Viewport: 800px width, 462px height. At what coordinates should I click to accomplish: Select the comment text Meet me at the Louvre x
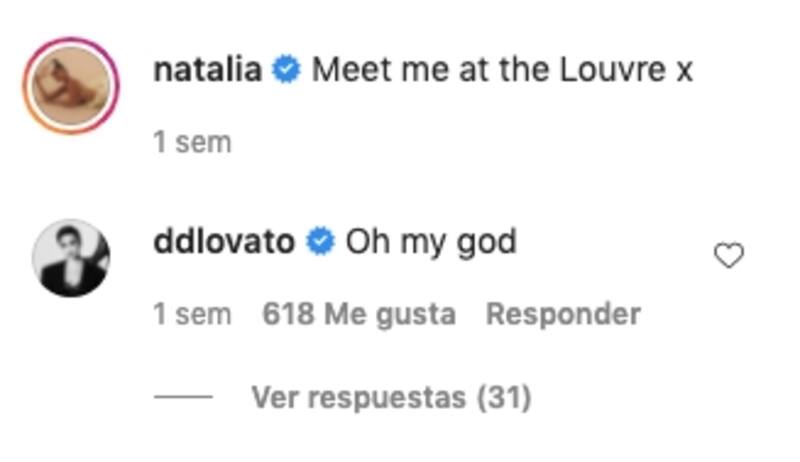(502, 69)
